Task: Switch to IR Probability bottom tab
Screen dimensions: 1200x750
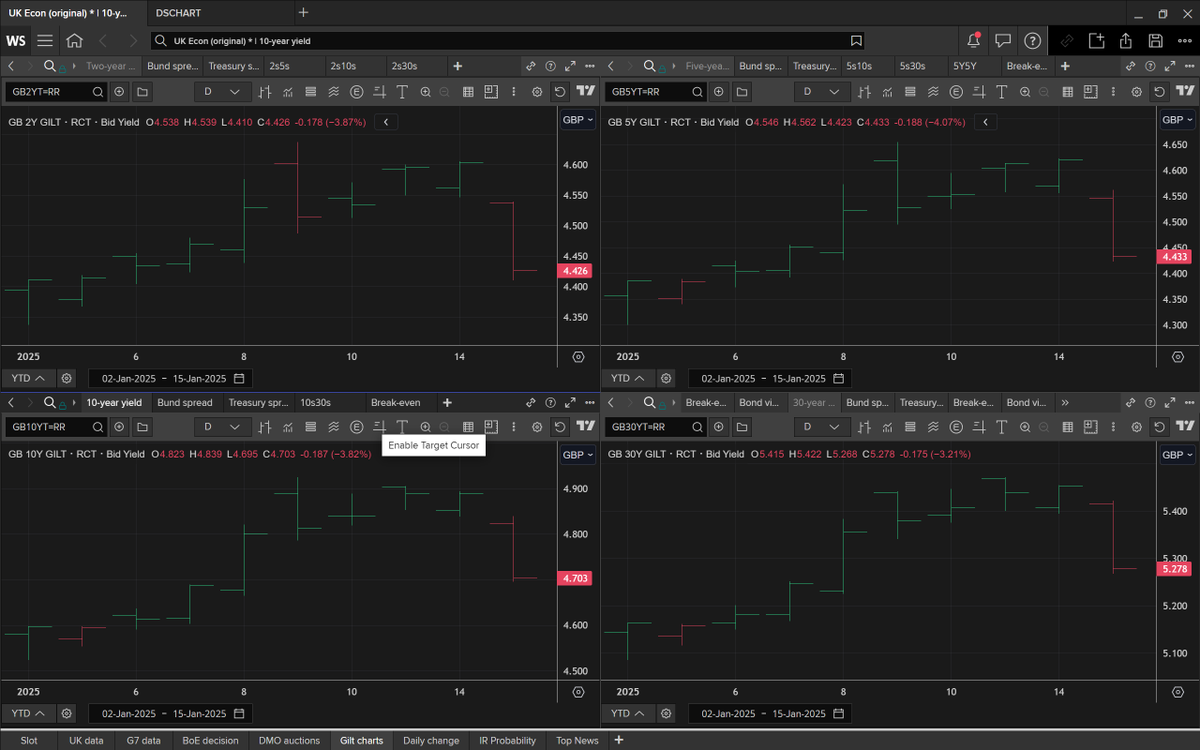Action: pyautogui.click(x=507, y=741)
